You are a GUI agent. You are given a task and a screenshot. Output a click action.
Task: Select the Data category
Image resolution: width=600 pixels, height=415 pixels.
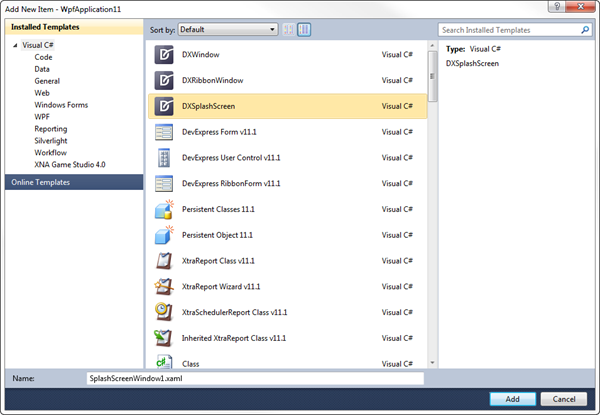pos(42,69)
